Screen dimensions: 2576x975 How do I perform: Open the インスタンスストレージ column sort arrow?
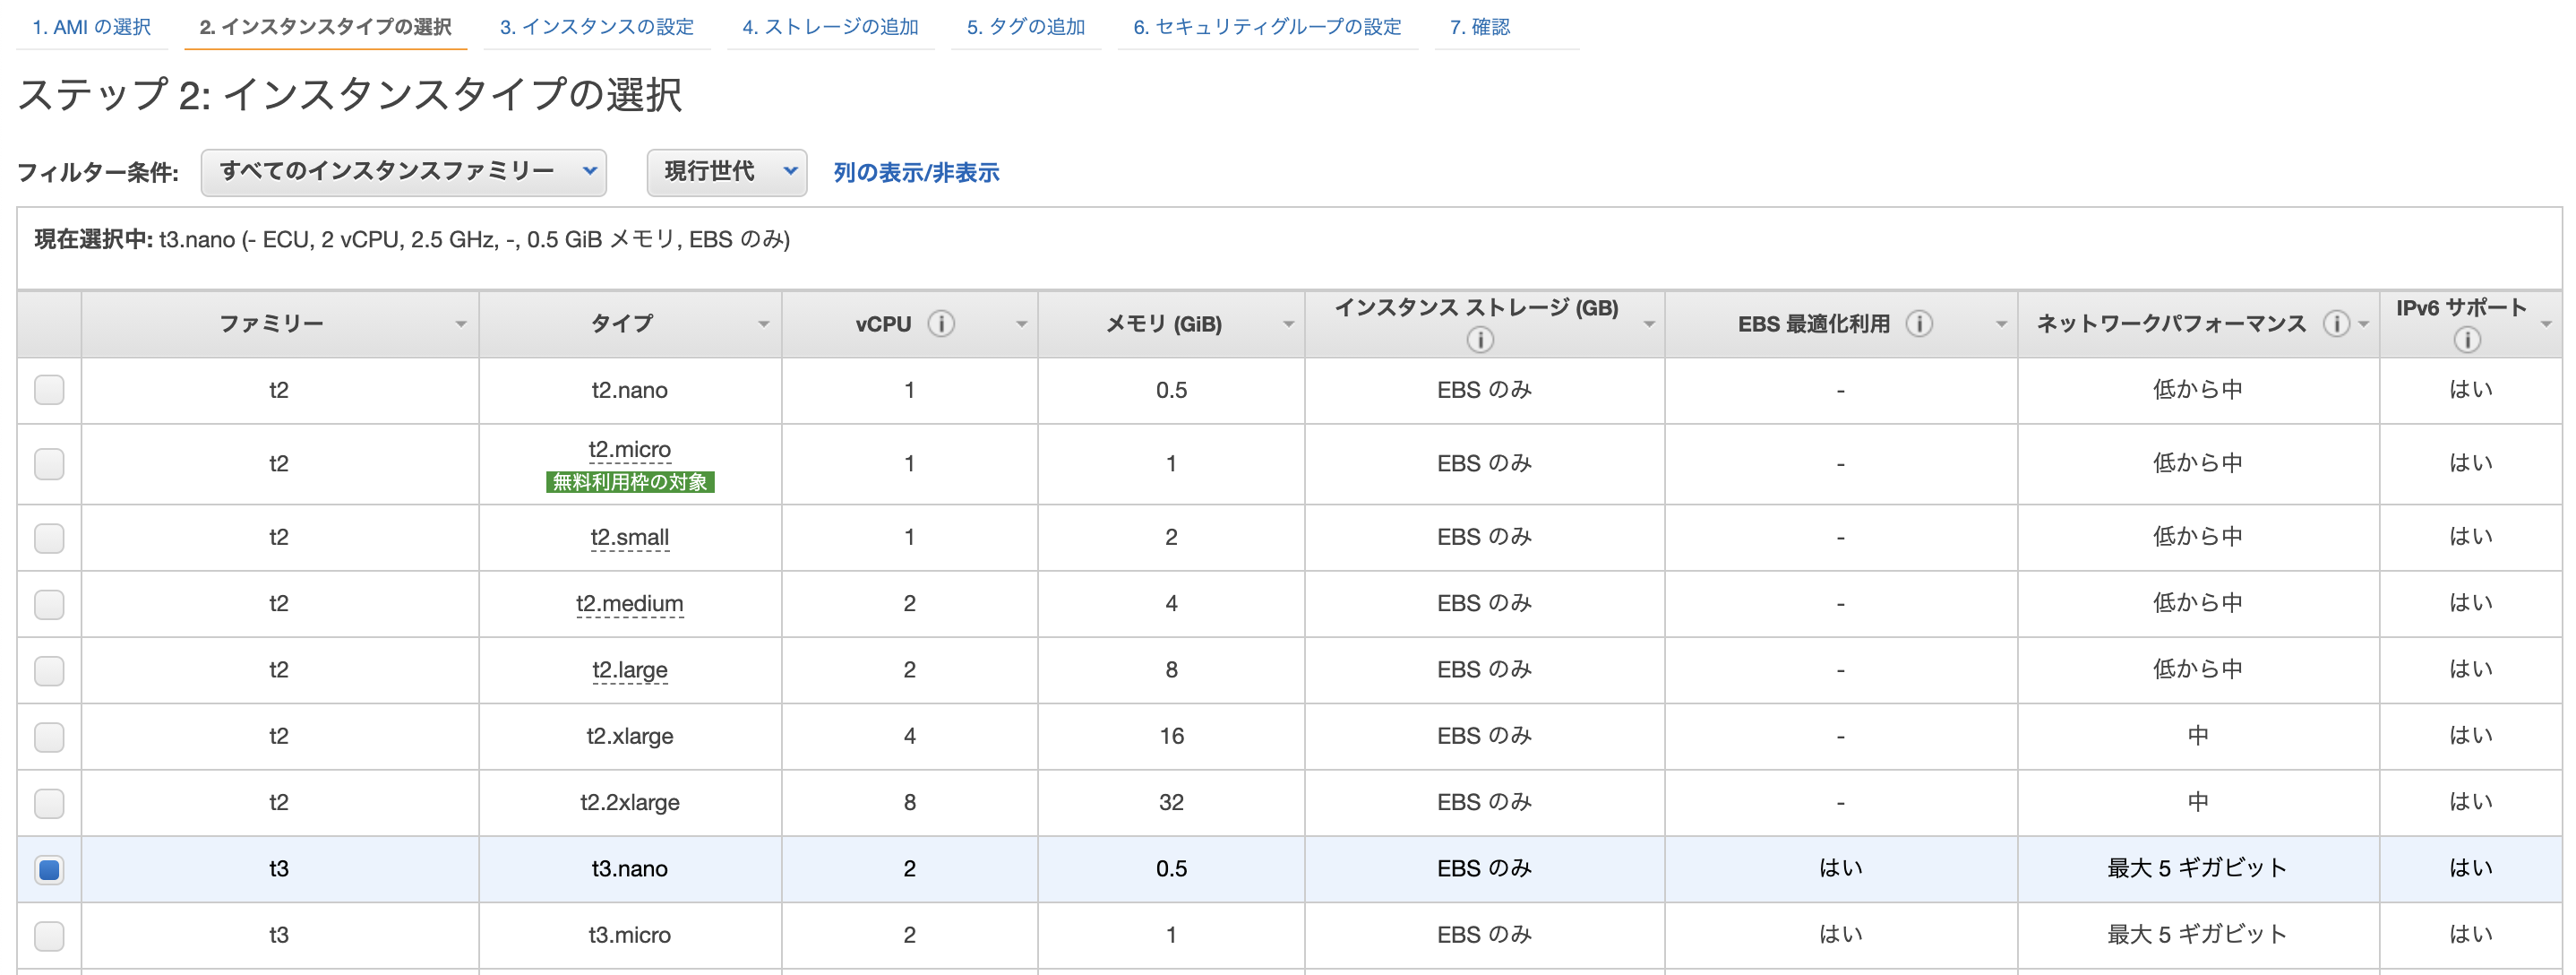click(x=1649, y=324)
